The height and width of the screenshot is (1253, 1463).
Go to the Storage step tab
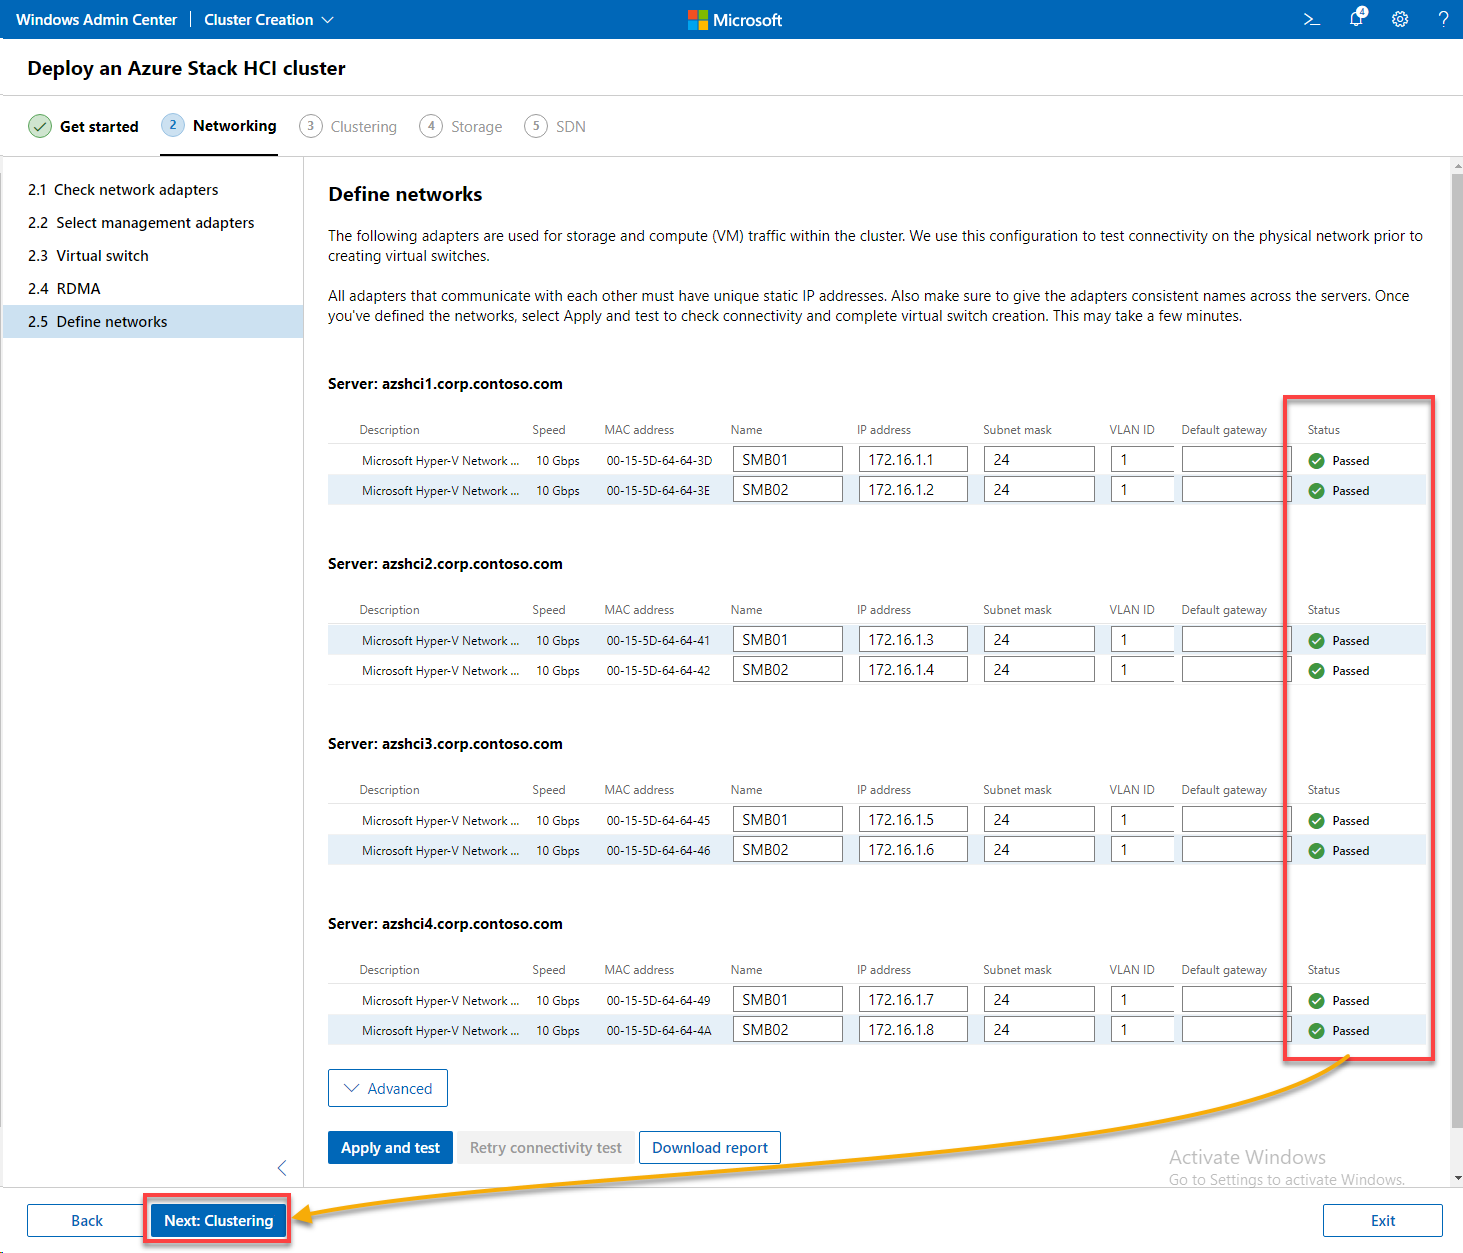point(461,127)
